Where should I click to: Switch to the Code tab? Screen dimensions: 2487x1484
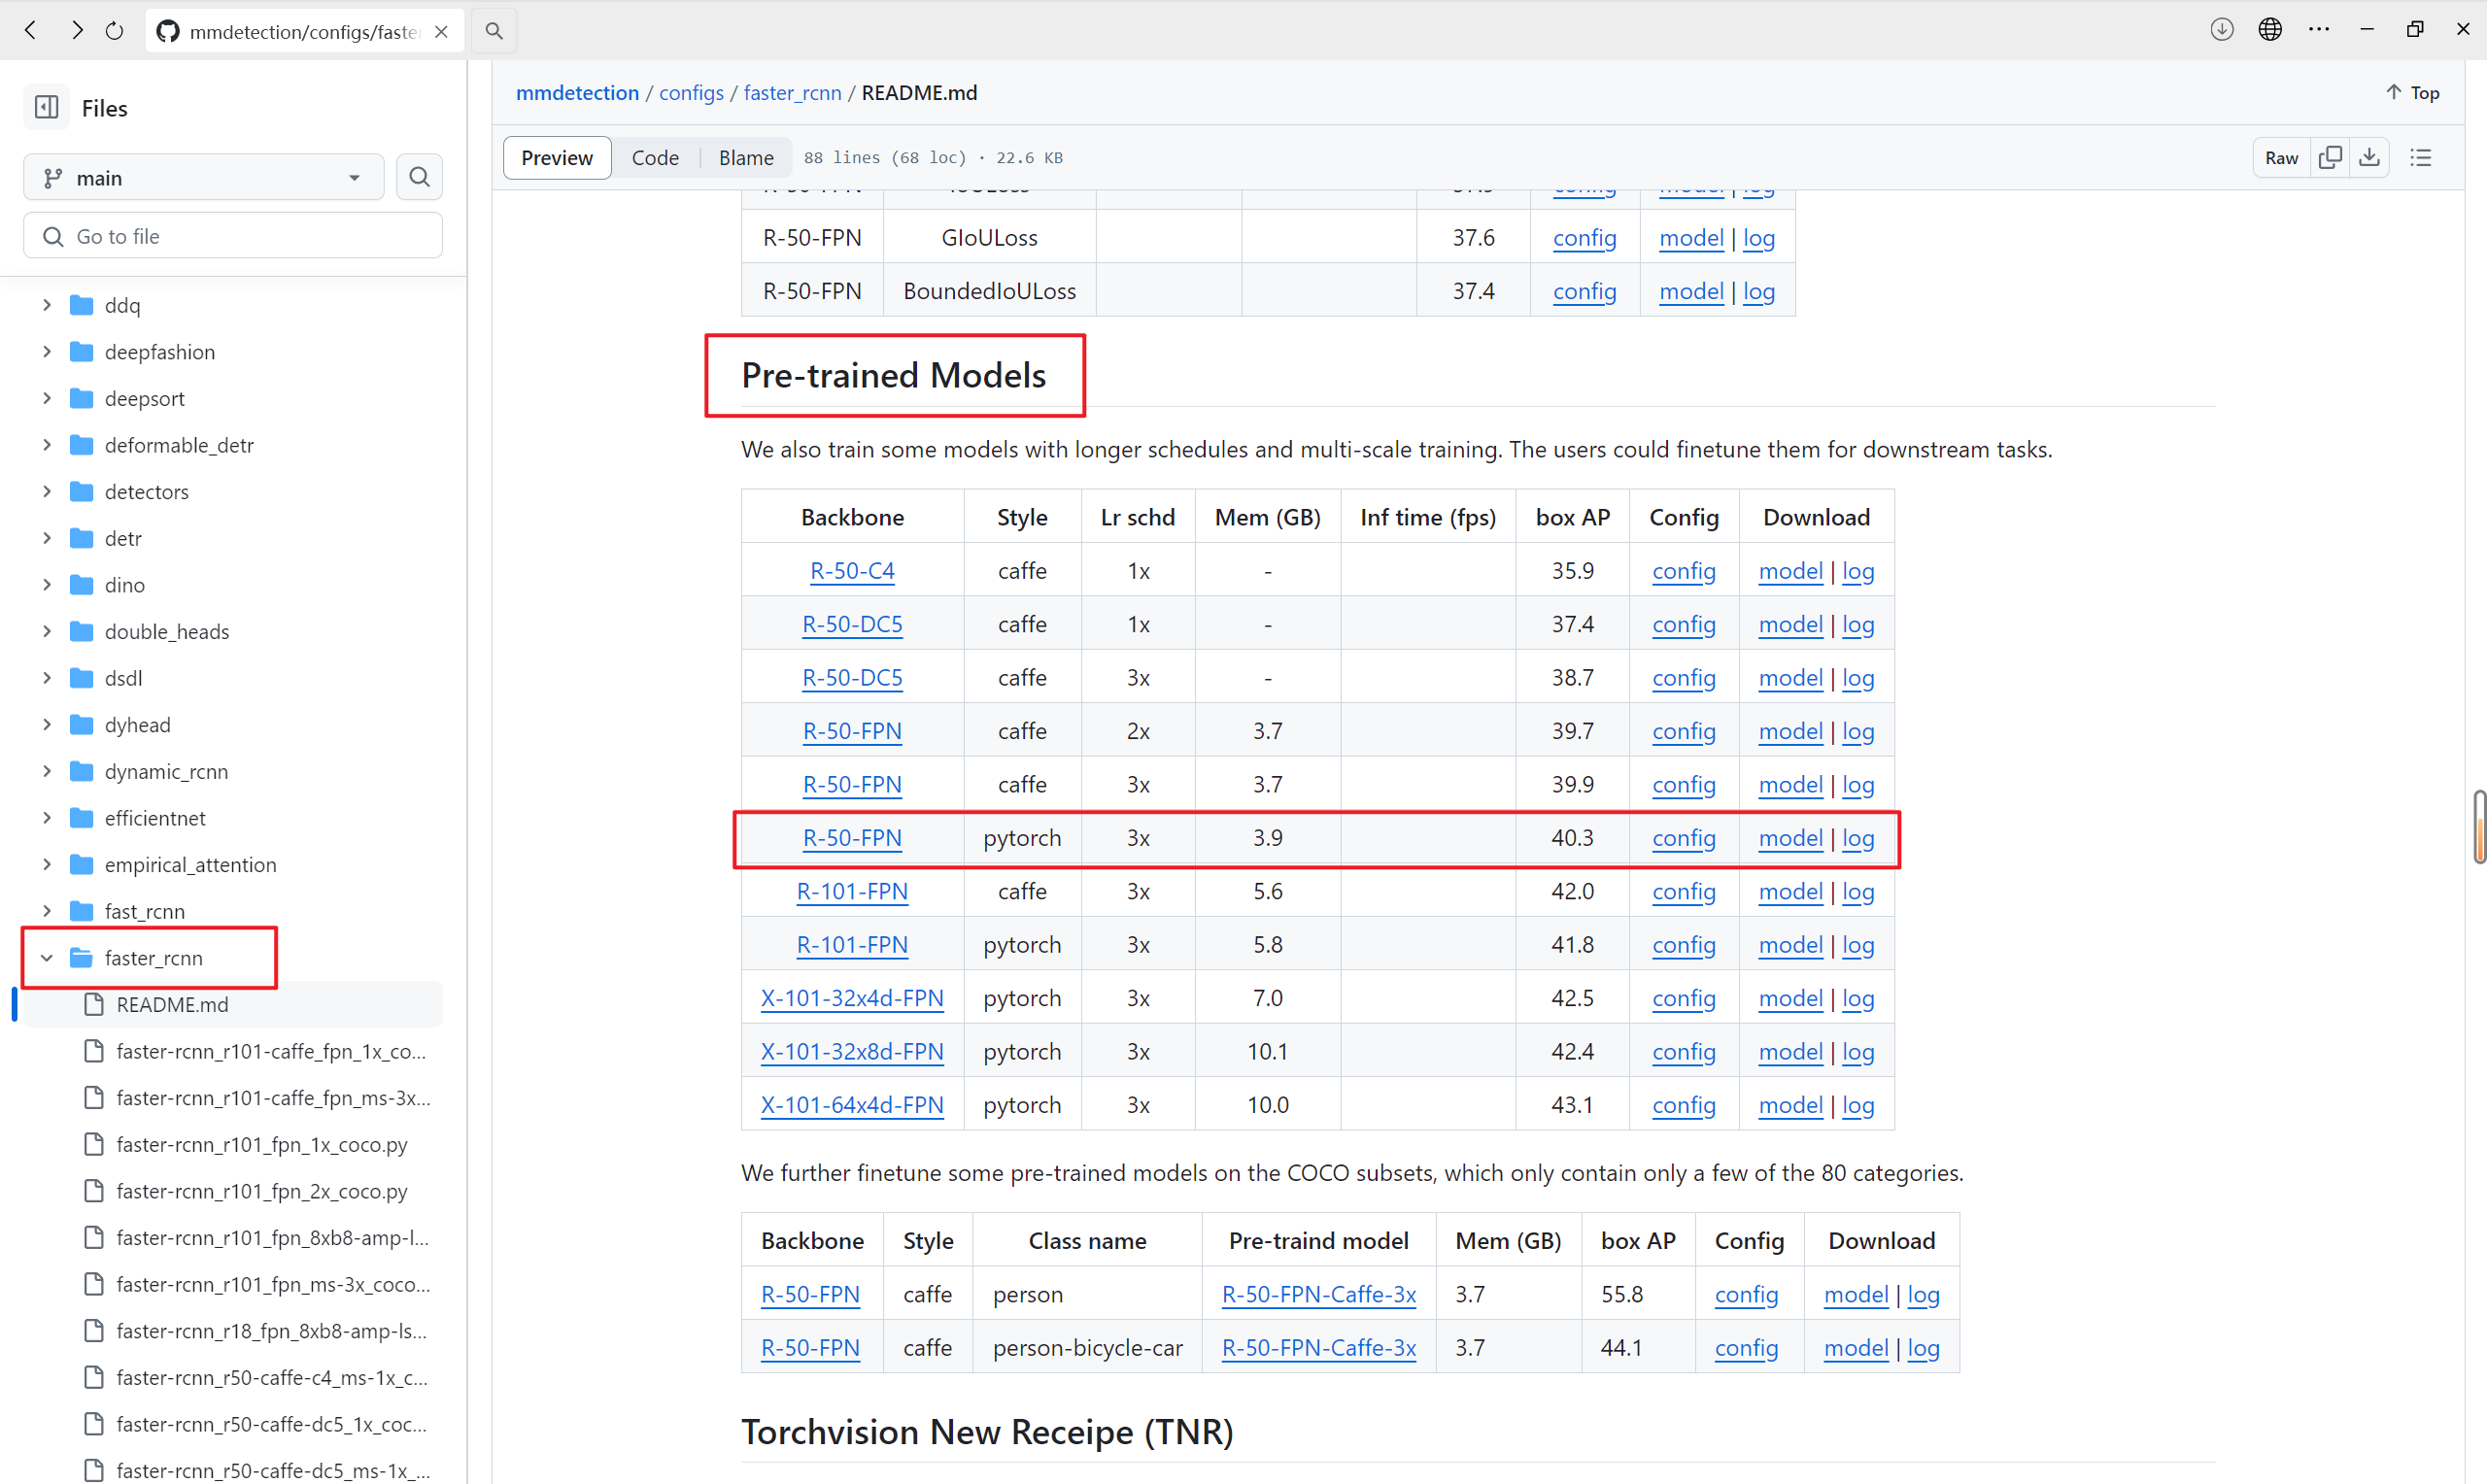point(654,157)
